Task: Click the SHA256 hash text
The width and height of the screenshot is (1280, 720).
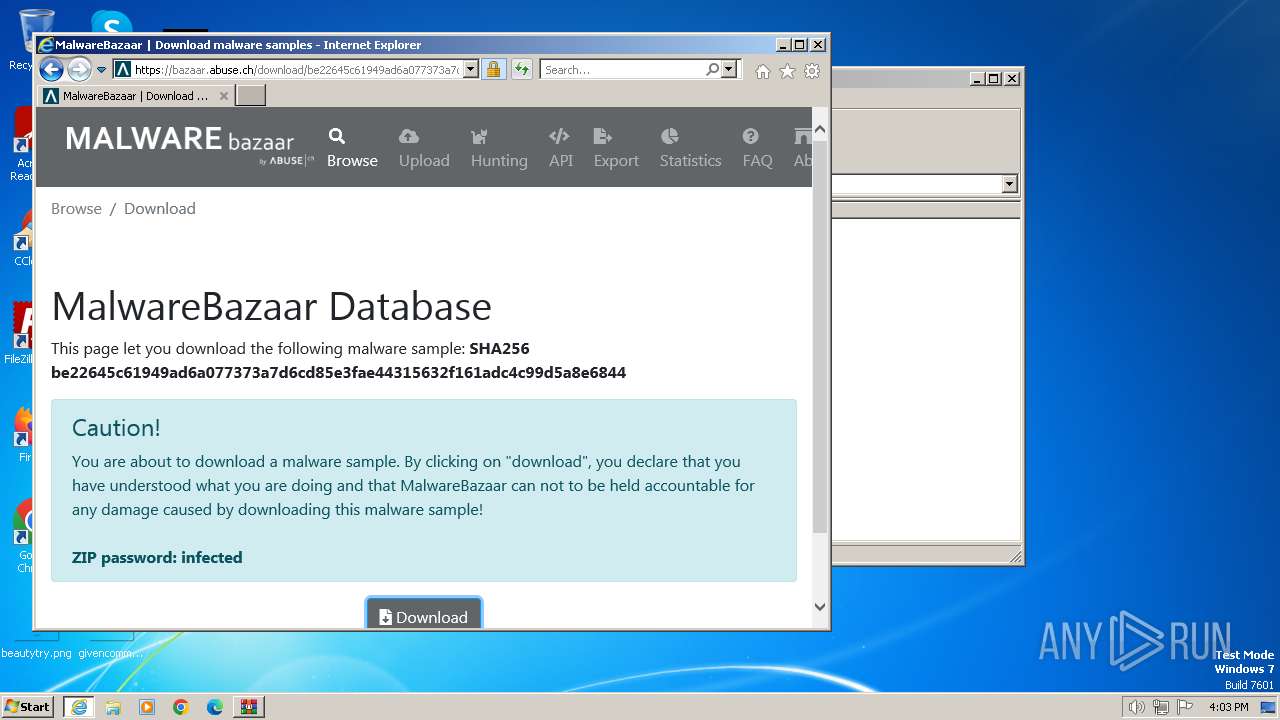Action: point(338,372)
